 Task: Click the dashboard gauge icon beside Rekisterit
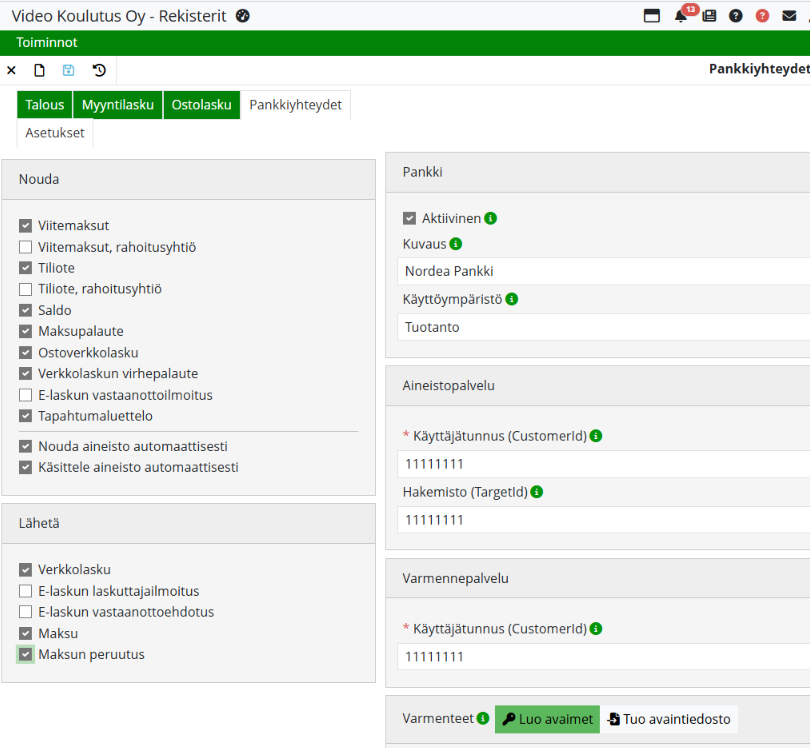coord(242,16)
